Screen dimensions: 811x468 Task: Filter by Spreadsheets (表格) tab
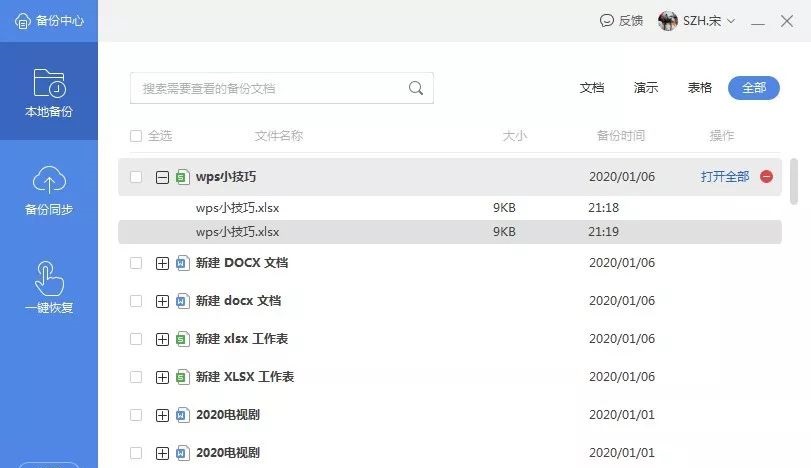(699, 88)
